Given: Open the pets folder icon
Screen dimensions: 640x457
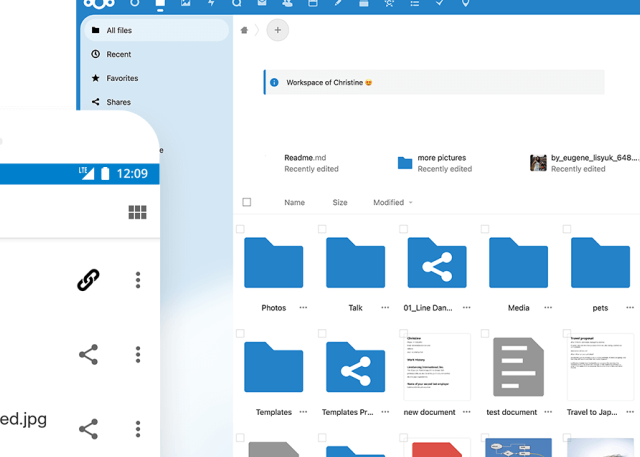Looking at the screenshot, I should tap(600, 263).
